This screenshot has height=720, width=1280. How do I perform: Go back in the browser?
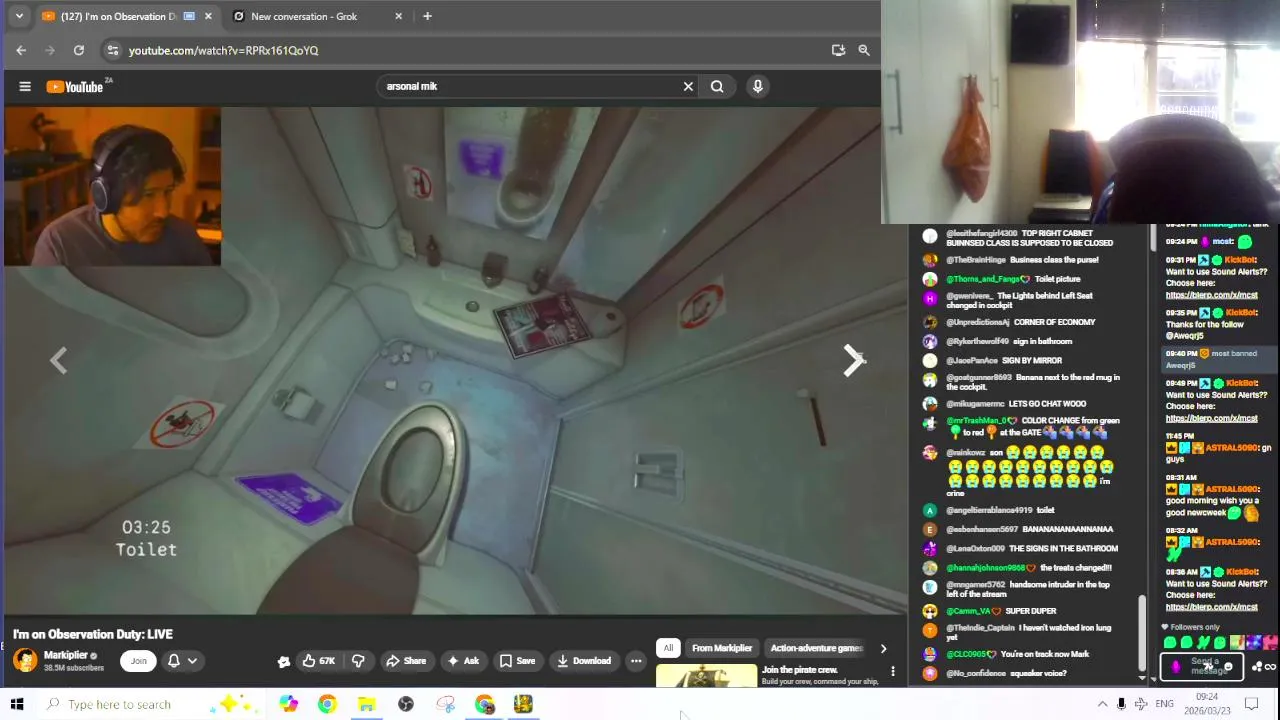[x=21, y=50]
